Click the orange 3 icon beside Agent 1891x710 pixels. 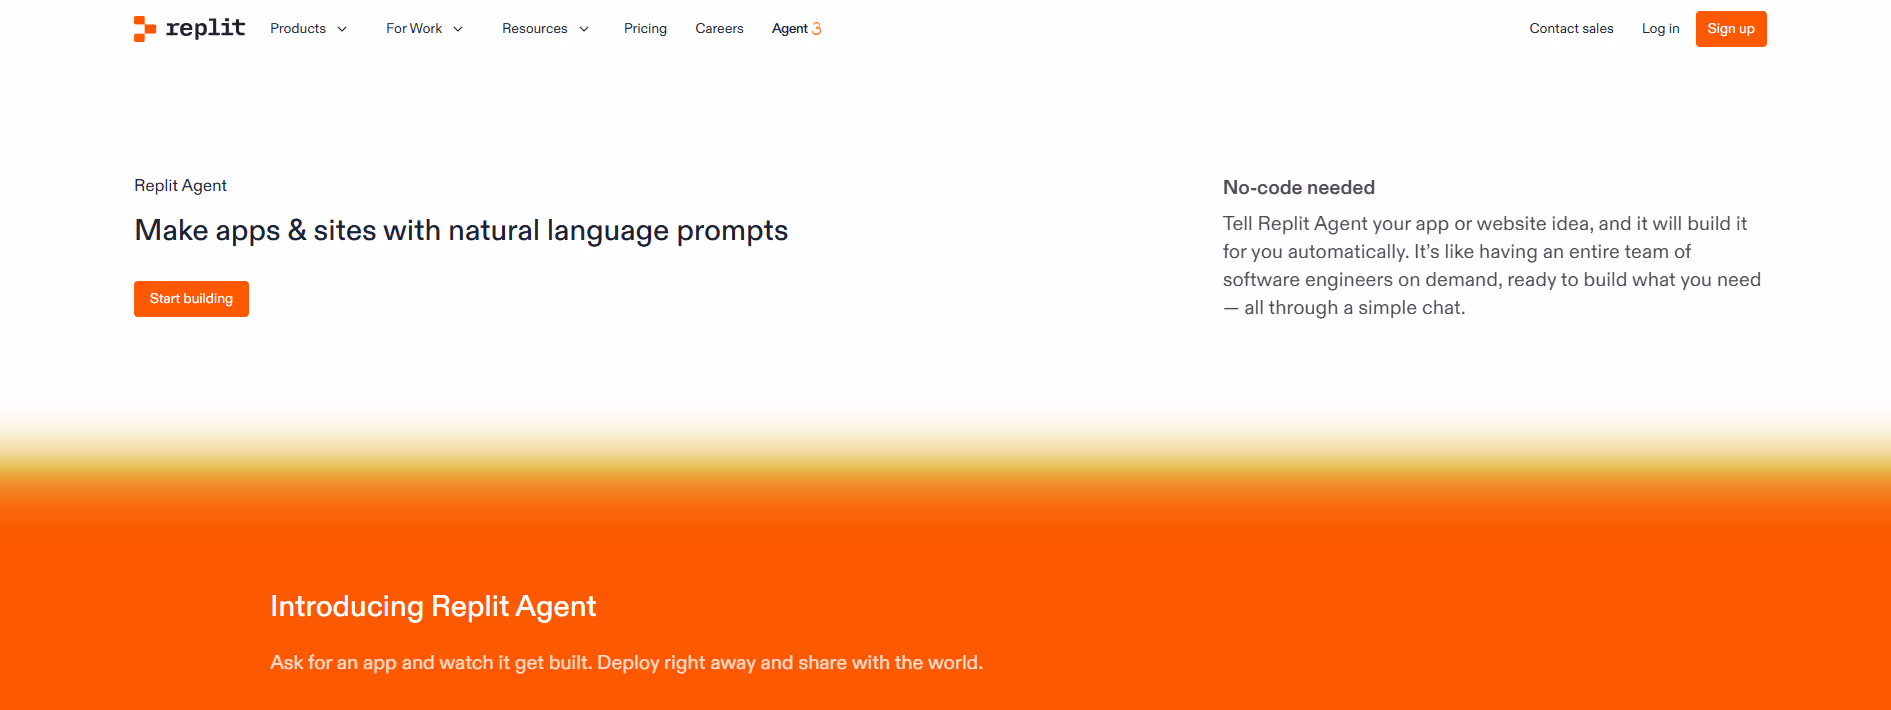point(816,29)
